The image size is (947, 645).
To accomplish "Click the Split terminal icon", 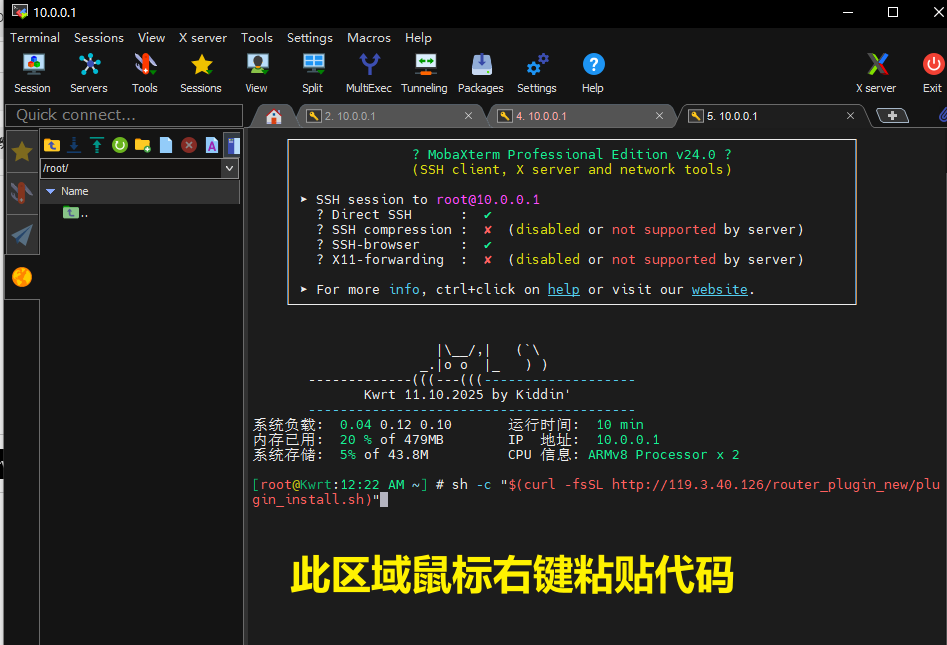I will pos(313,72).
